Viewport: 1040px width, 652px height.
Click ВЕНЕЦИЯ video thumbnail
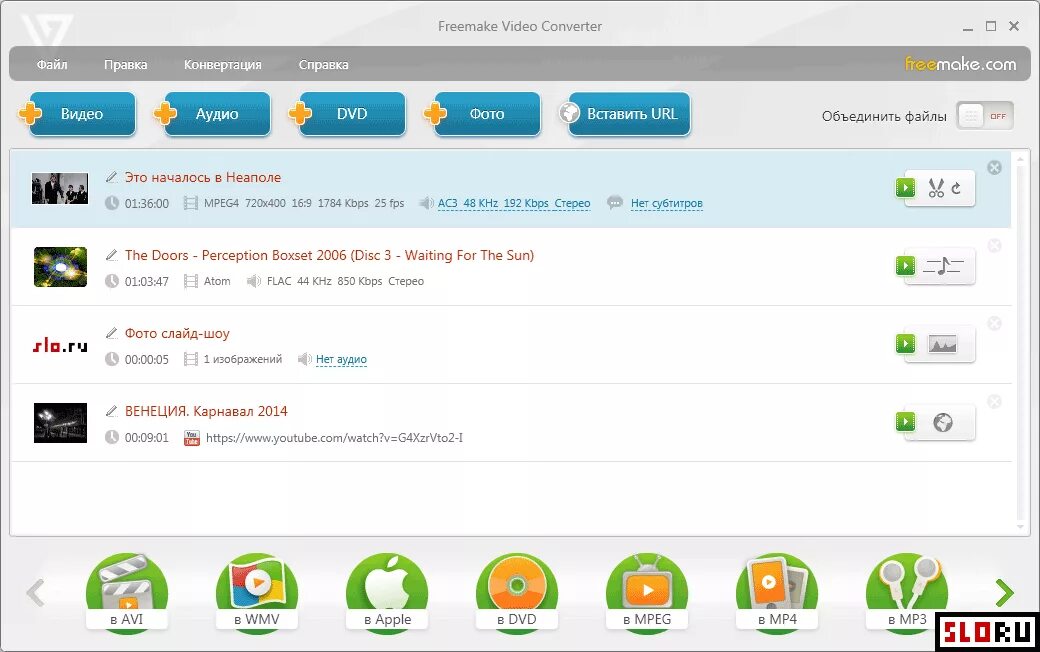(60, 423)
